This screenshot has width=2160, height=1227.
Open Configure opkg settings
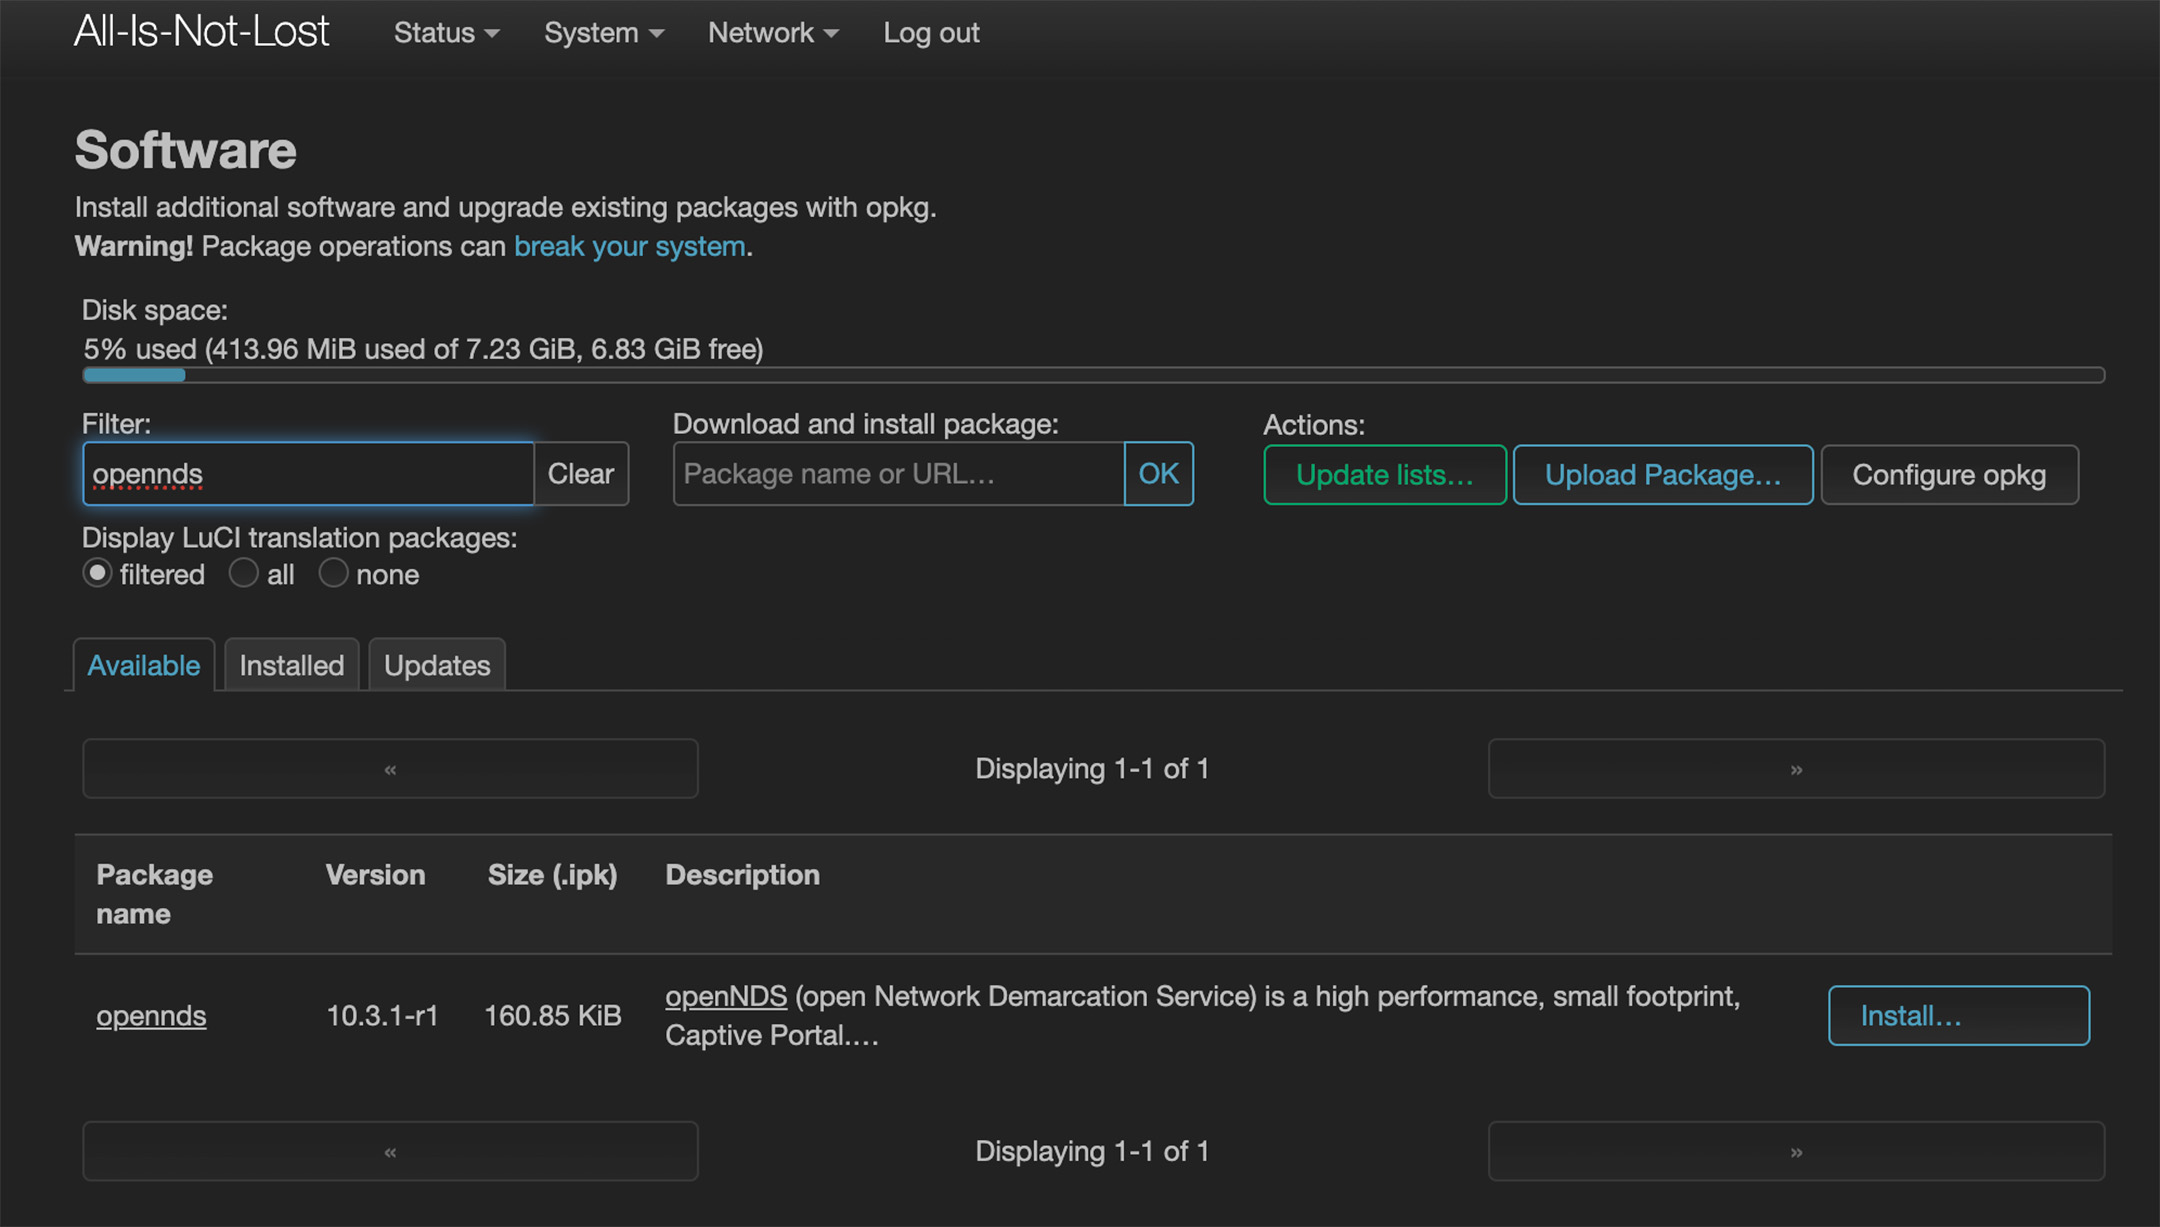point(1949,474)
